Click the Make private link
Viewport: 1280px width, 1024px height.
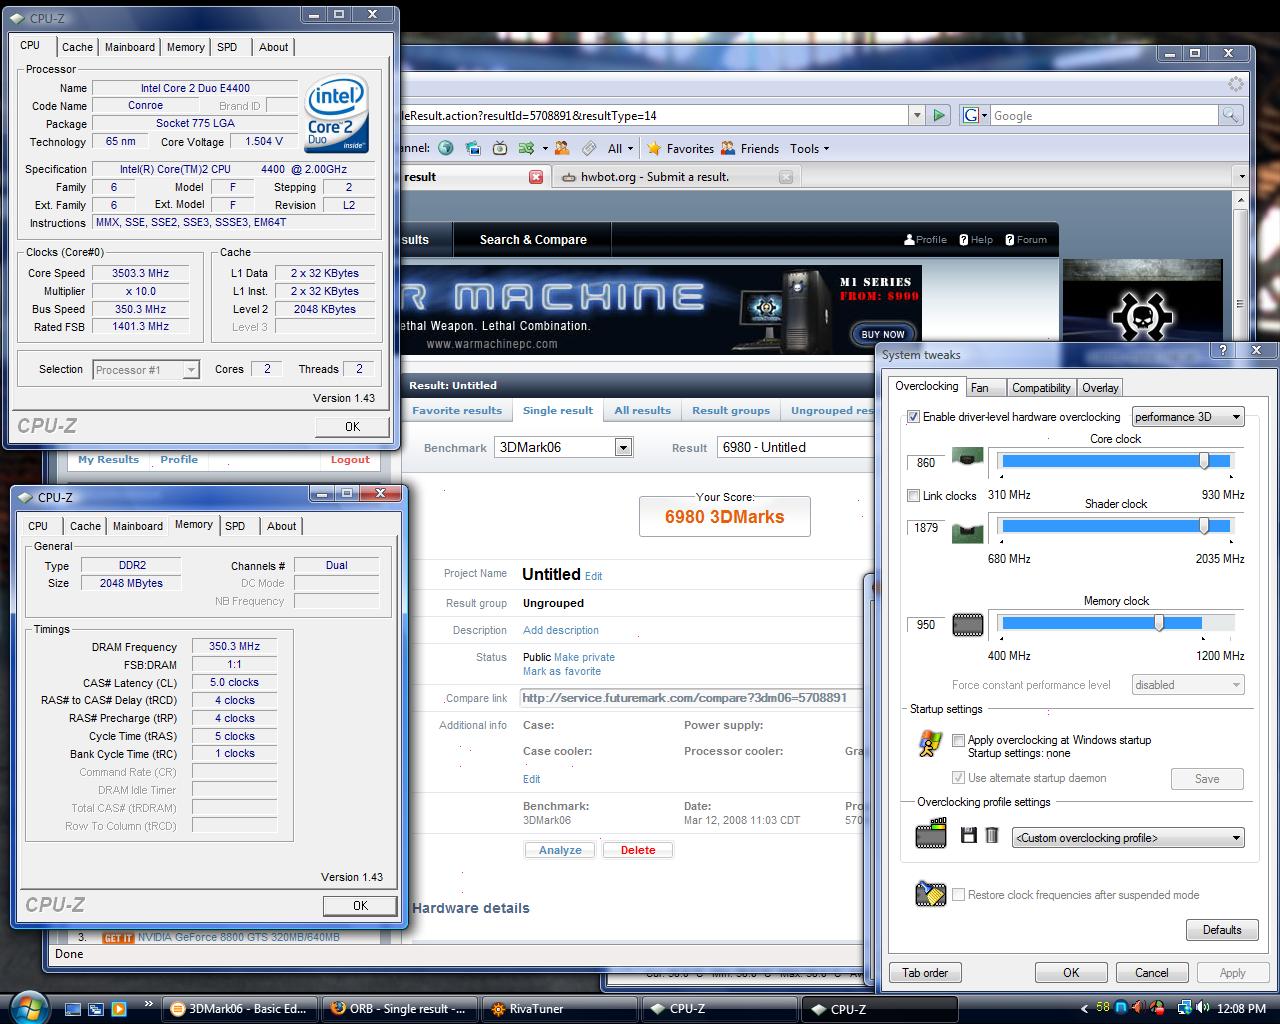click(x=584, y=657)
